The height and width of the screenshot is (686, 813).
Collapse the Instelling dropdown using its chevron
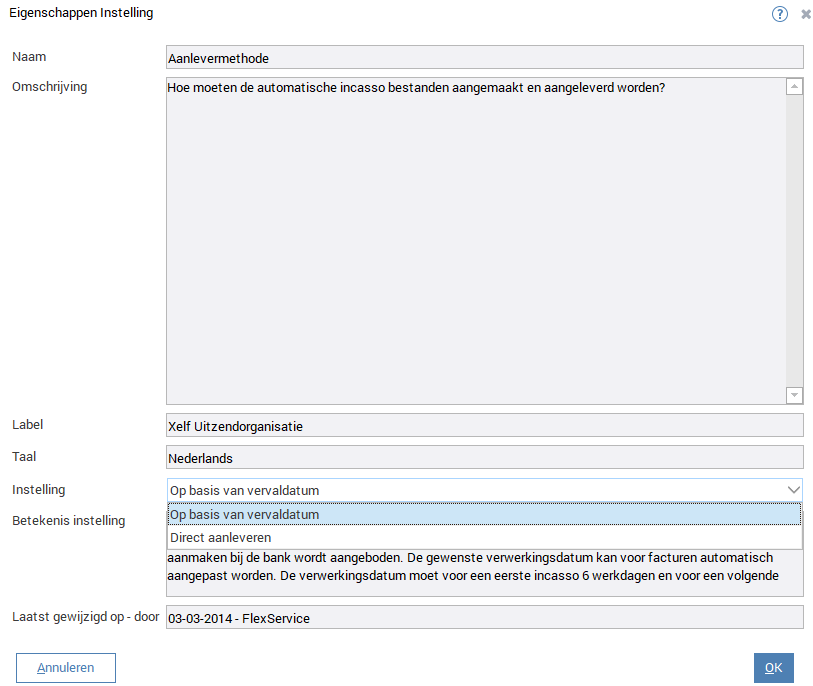point(793,490)
